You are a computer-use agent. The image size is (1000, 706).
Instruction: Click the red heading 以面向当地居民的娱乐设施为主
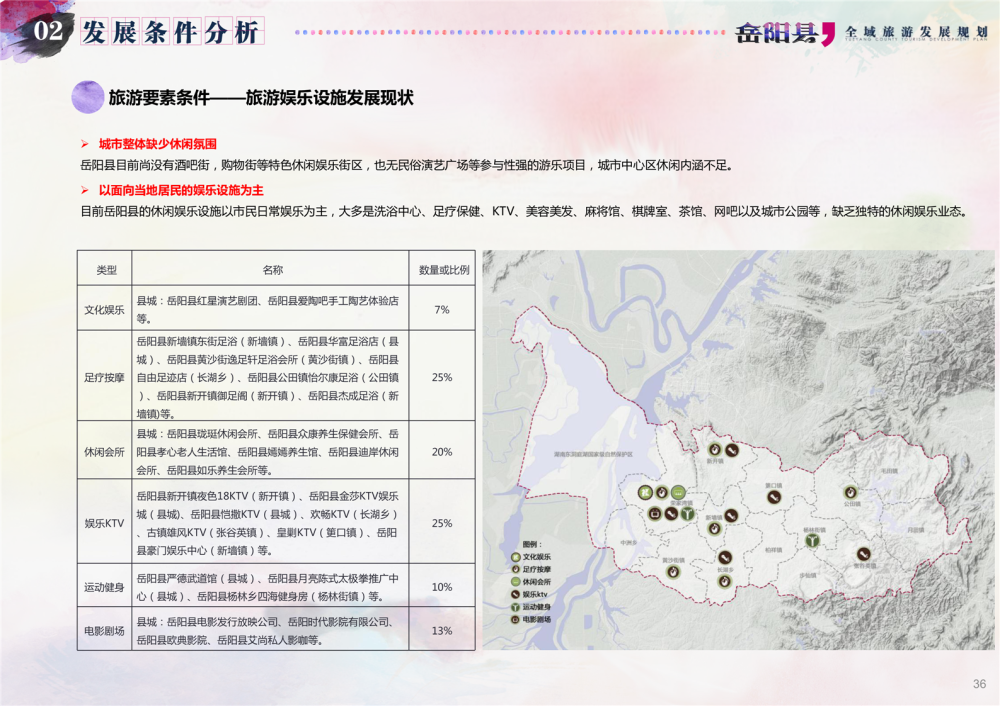(x=180, y=190)
